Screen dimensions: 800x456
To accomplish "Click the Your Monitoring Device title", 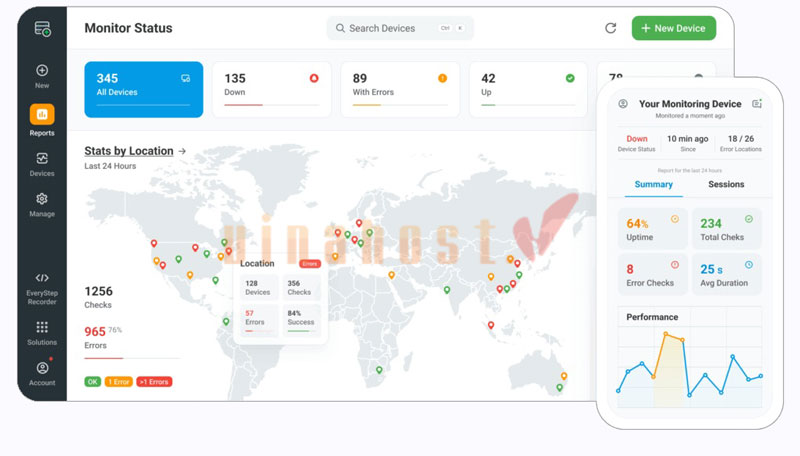I will point(690,104).
